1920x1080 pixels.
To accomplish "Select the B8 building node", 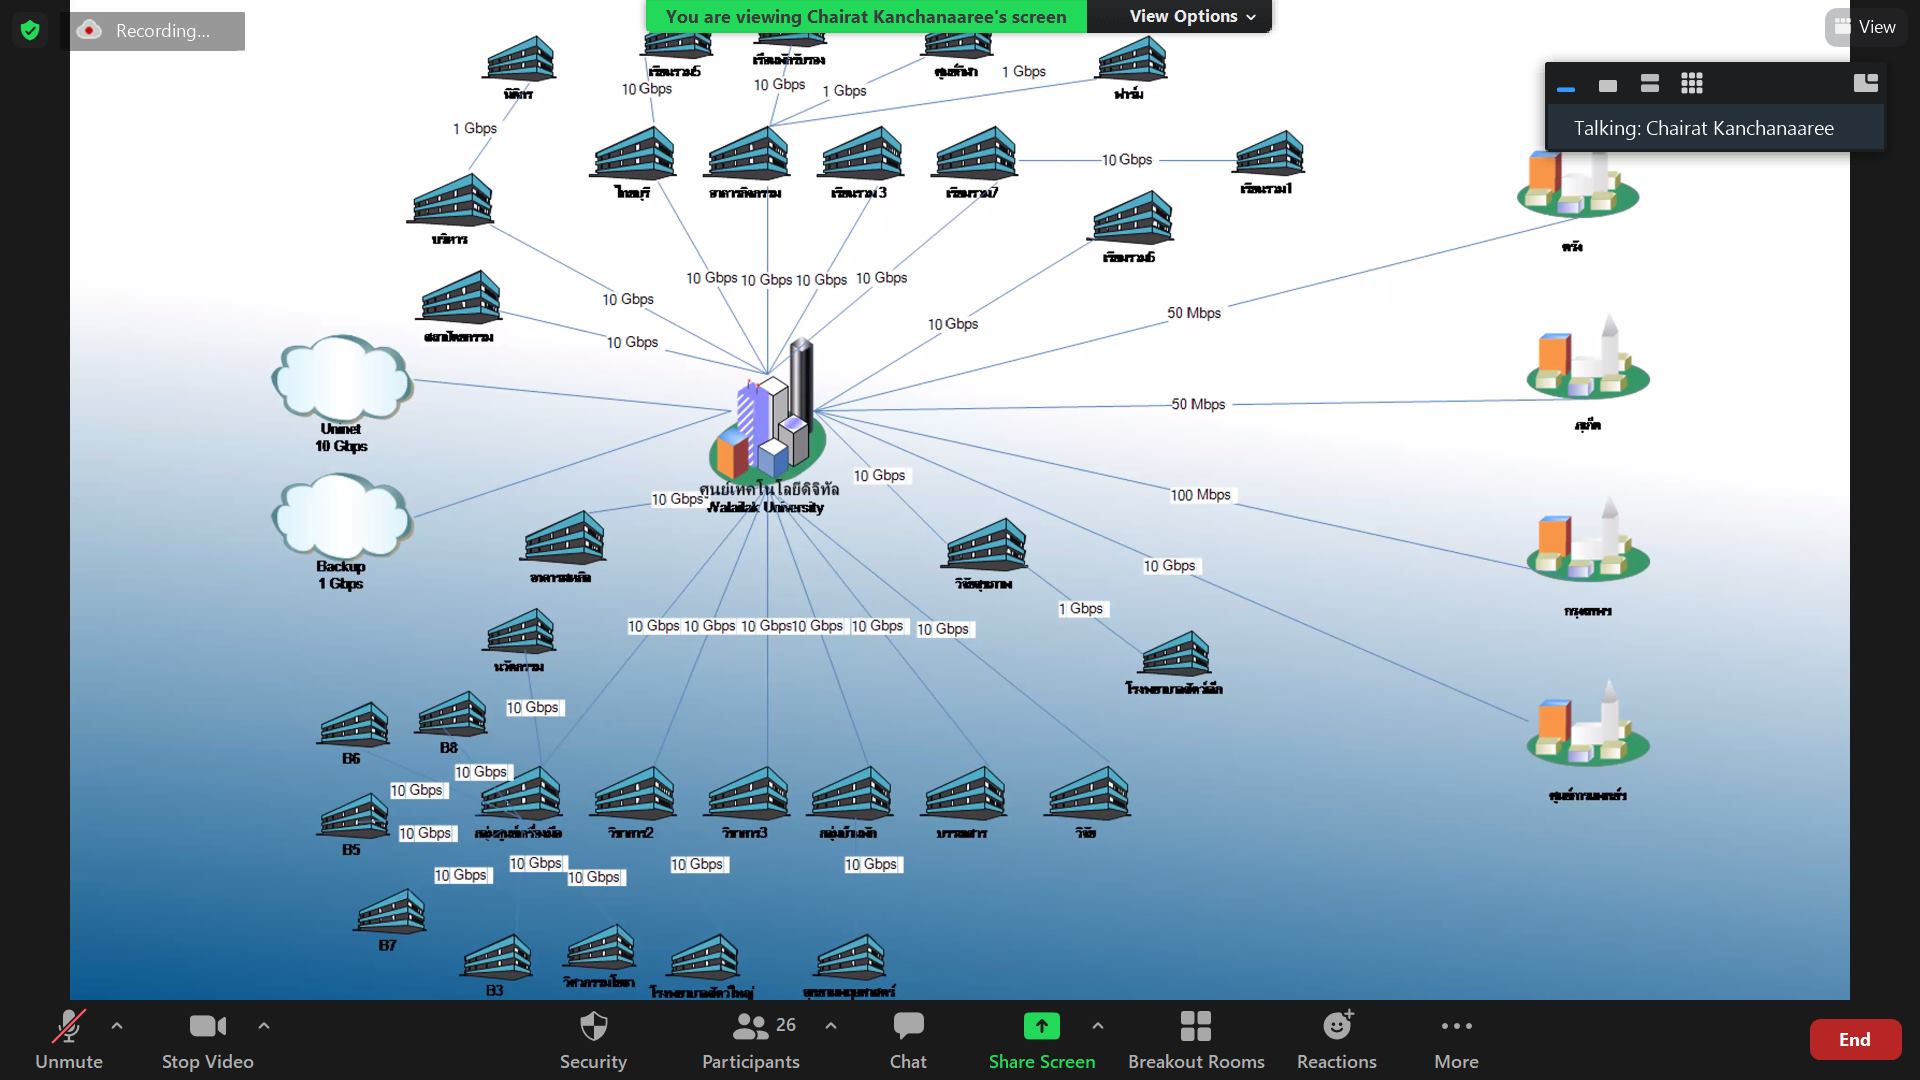I will [451, 714].
